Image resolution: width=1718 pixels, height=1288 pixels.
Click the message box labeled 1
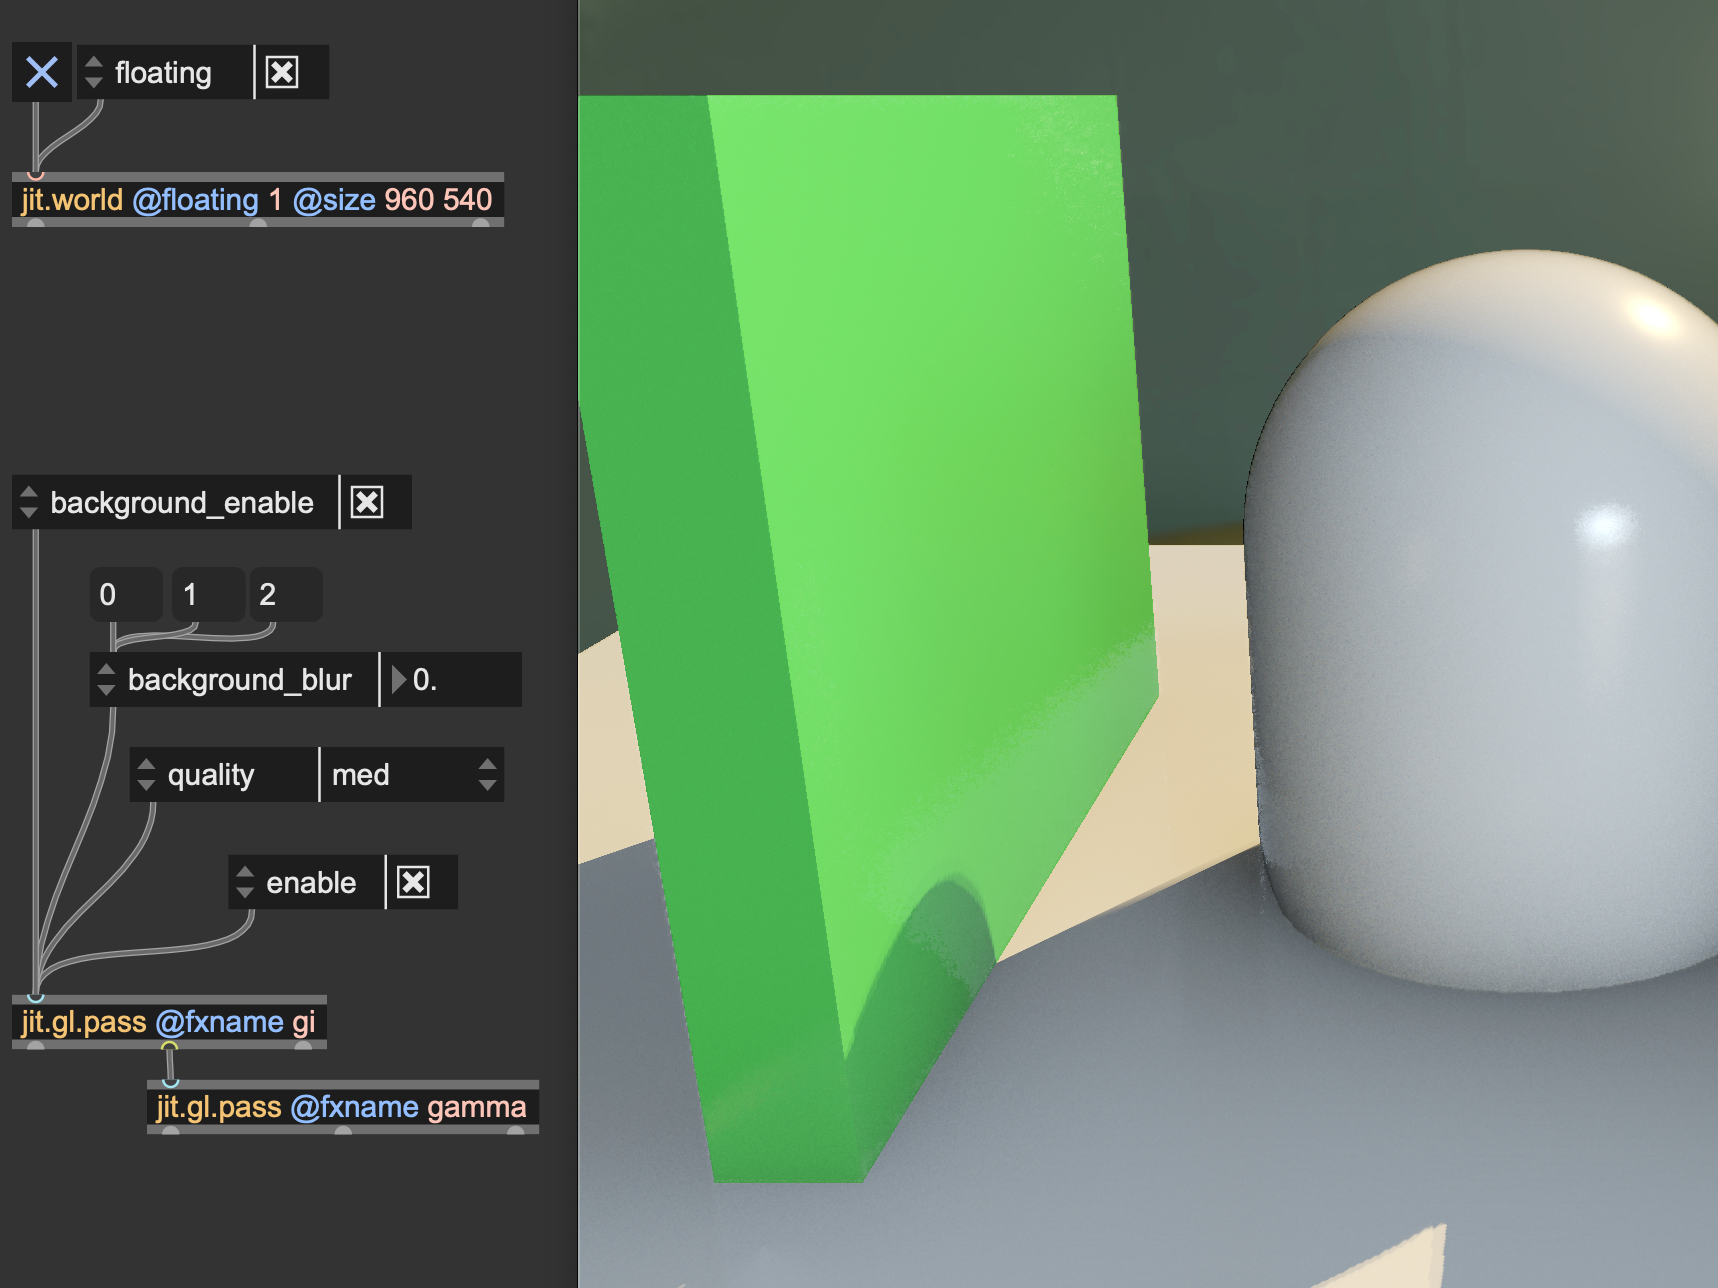click(x=207, y=595)
